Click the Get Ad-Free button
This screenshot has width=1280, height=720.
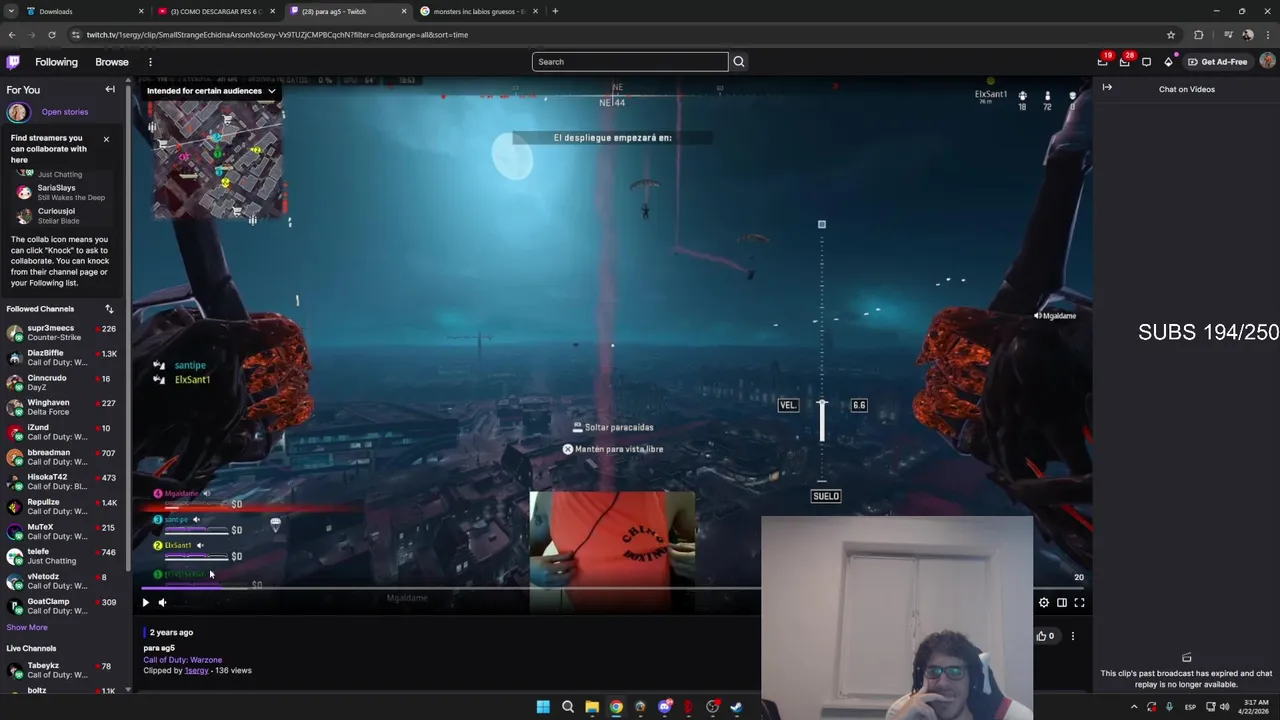click(x=1218, y=62)
